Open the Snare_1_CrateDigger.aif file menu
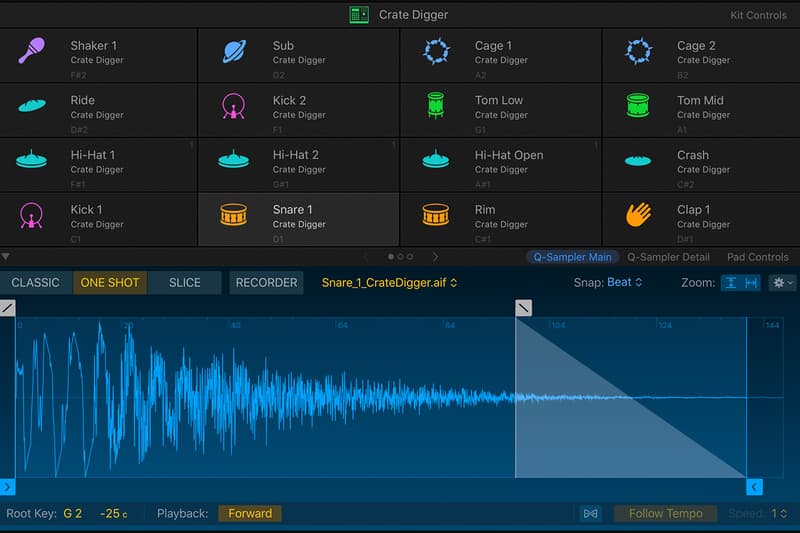The width and height of the screenshot is (800, 533). click(x=389, y=283)
